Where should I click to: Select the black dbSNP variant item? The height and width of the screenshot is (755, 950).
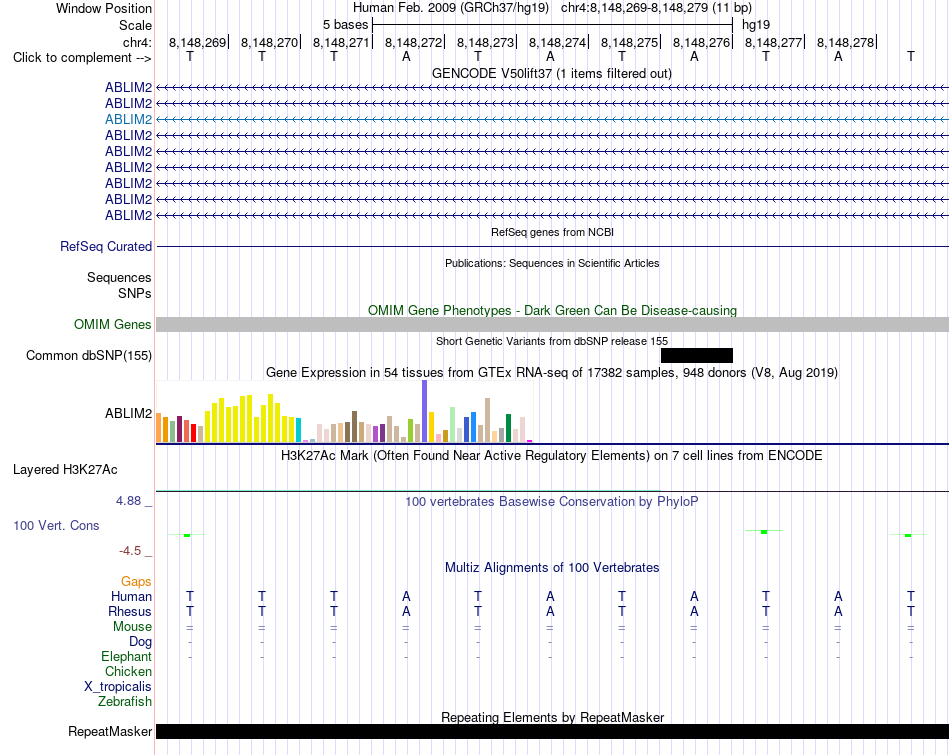coord(697,355)
